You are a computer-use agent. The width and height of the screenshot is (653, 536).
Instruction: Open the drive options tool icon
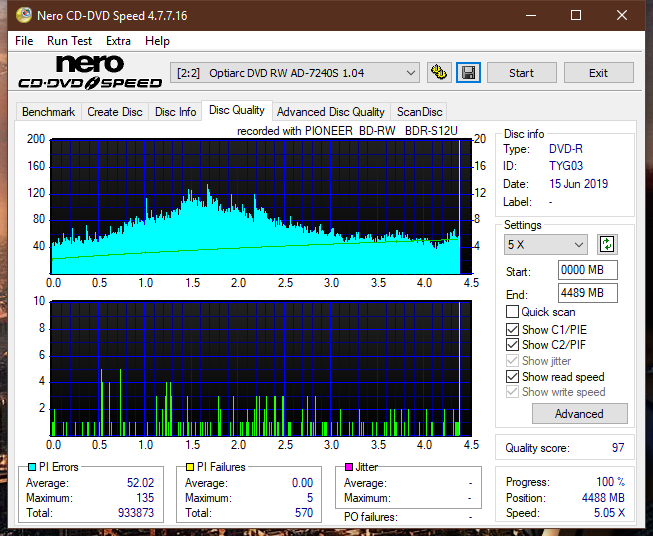tap(439, 73)
